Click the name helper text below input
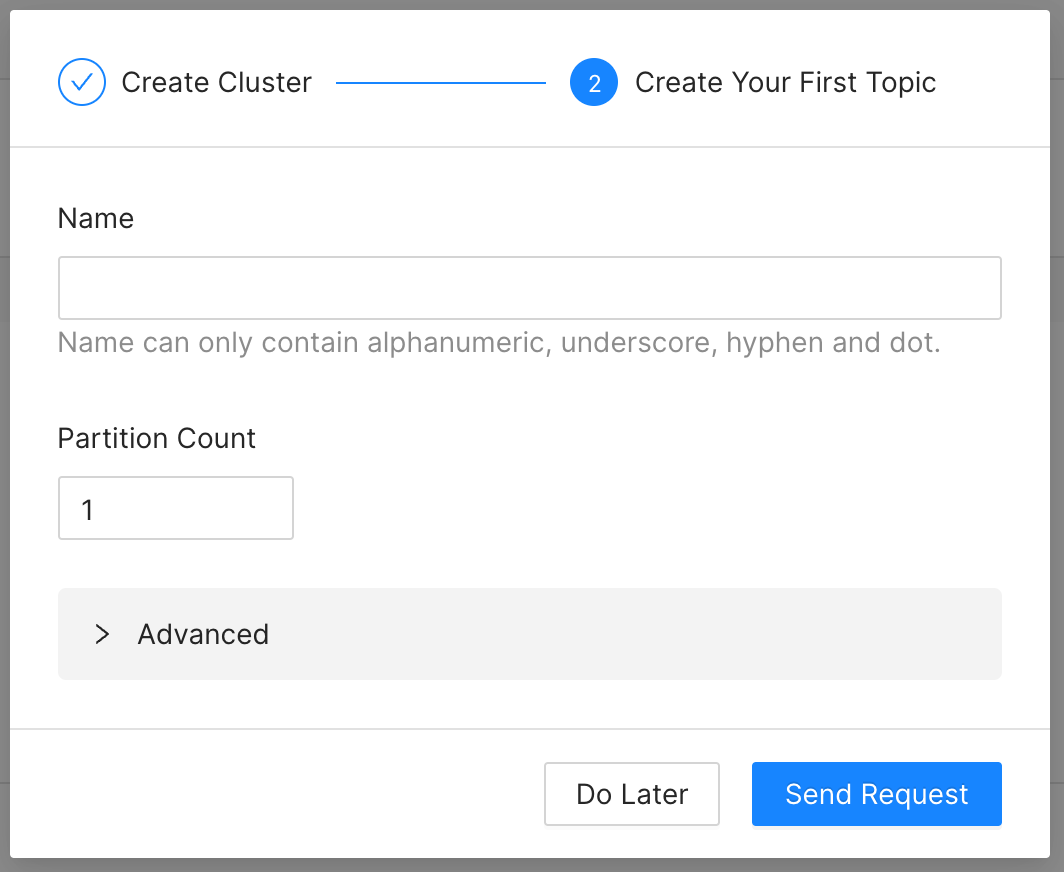 (x=499, y=343)
